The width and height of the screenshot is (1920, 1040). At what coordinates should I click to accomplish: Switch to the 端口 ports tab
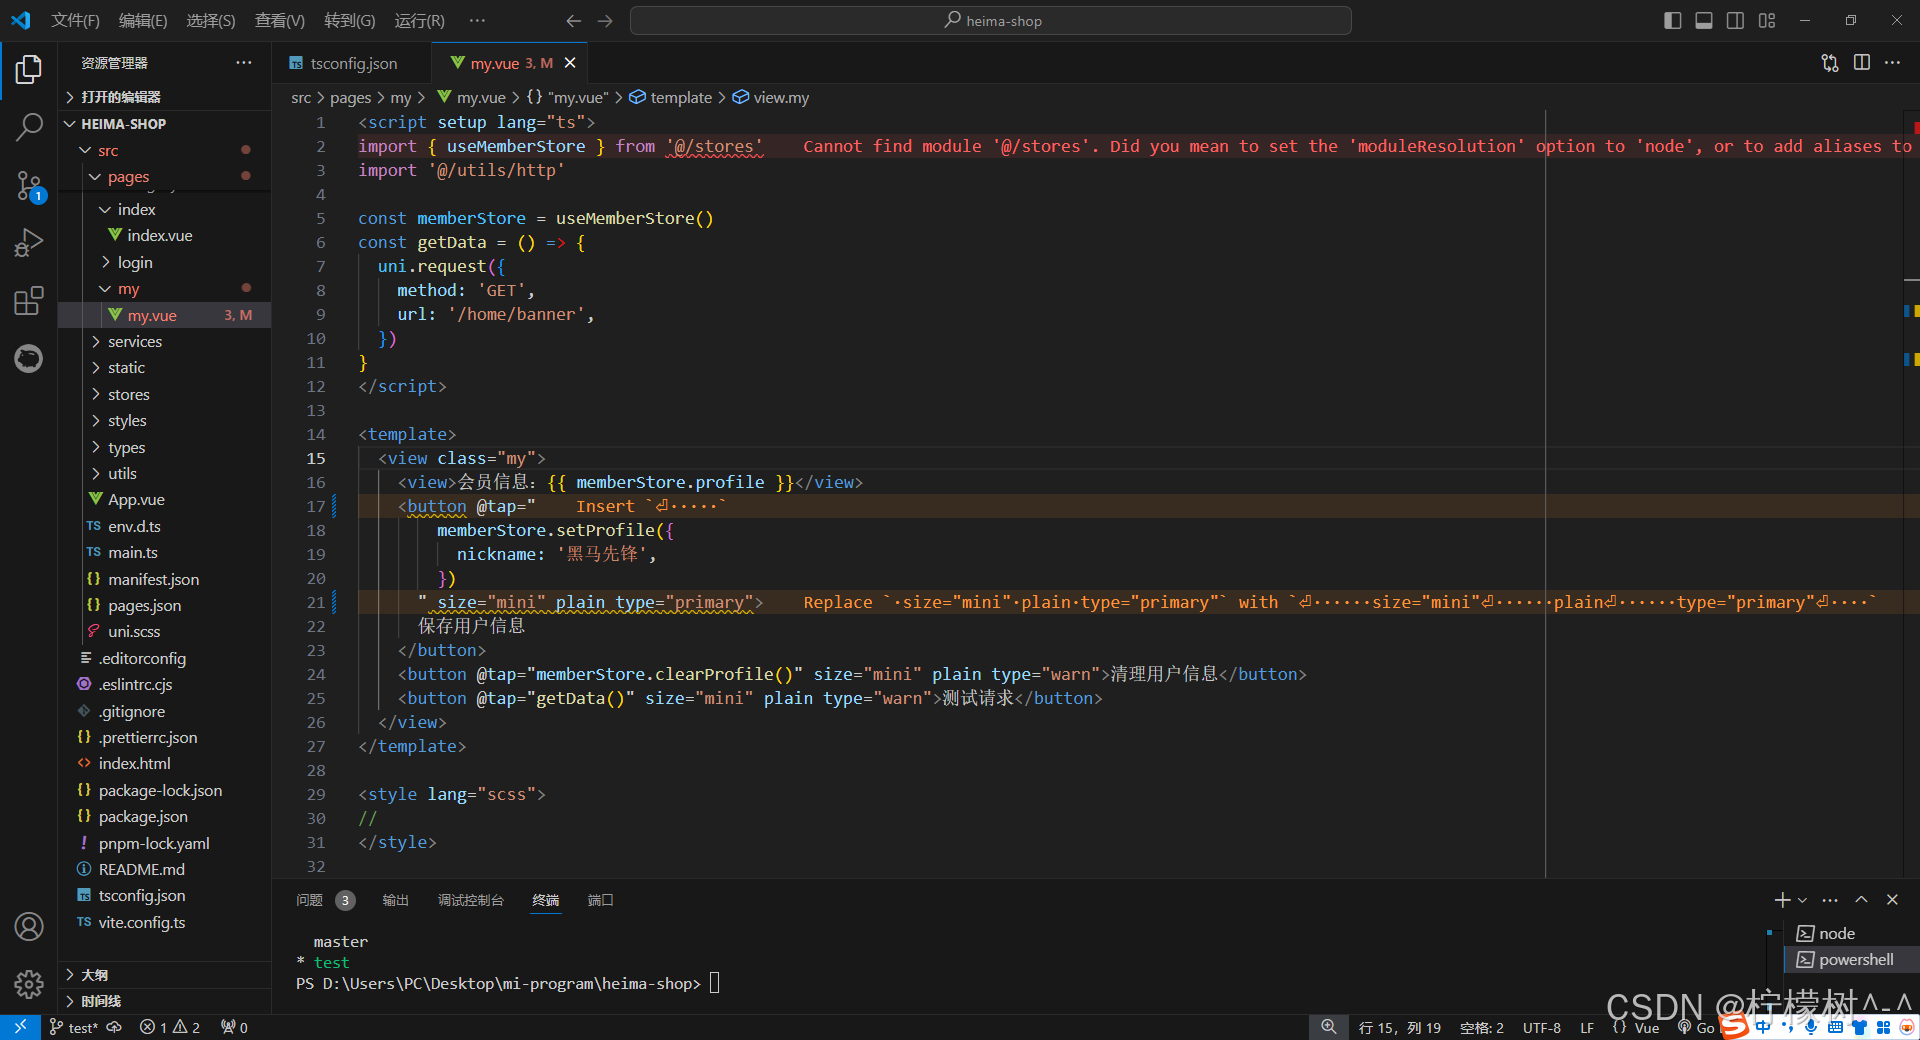click(600, 900)
